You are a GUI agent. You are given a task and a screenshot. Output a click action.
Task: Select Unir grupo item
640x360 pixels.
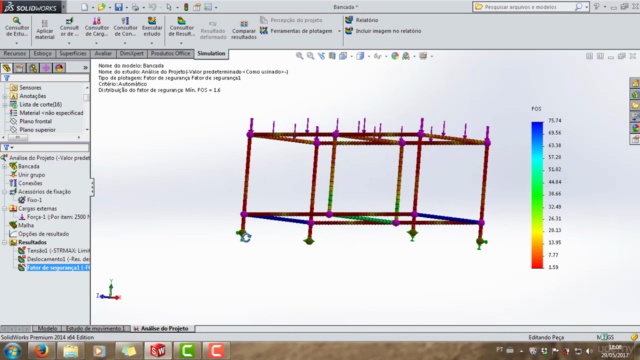27,175
